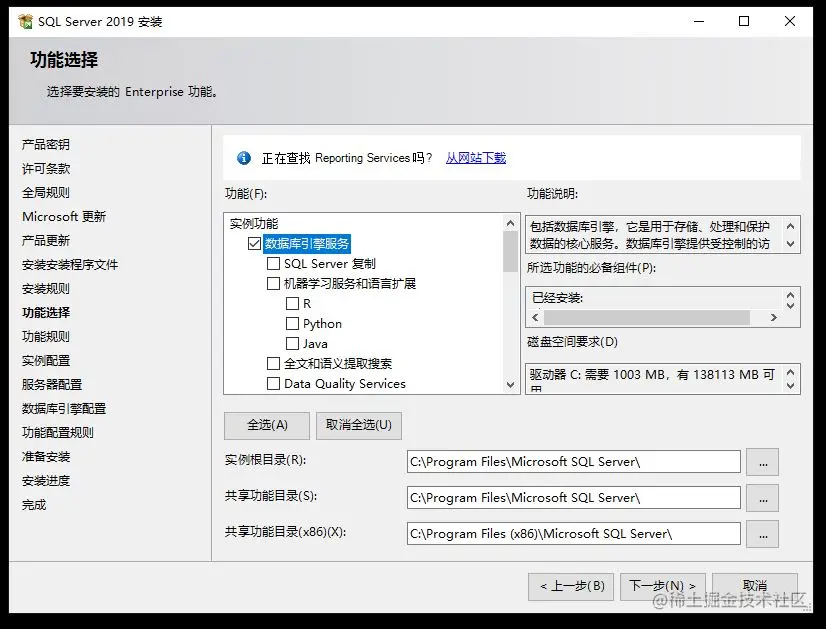Screen dimensions: 826x629
Task: Select 功能选择 step in sidebar
Action: click(46, 312)
